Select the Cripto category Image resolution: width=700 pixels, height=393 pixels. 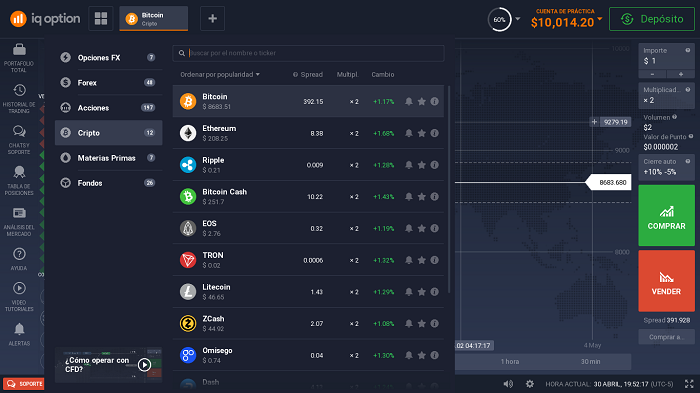[x=108, y=133]
